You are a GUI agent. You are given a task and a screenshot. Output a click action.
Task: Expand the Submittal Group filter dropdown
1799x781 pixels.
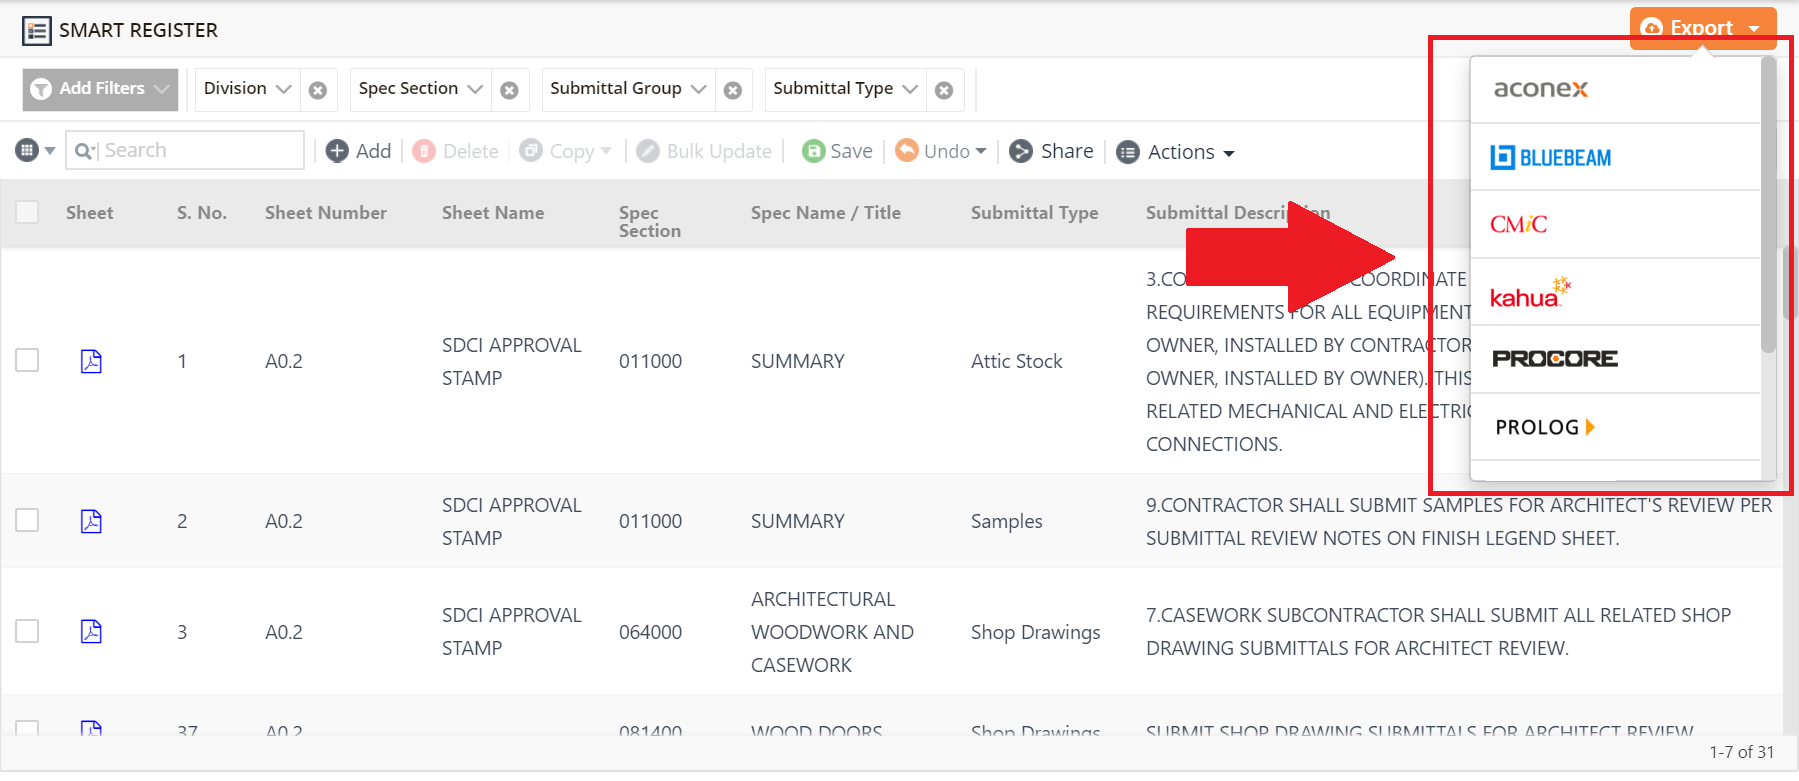click(x=628, y=89)
